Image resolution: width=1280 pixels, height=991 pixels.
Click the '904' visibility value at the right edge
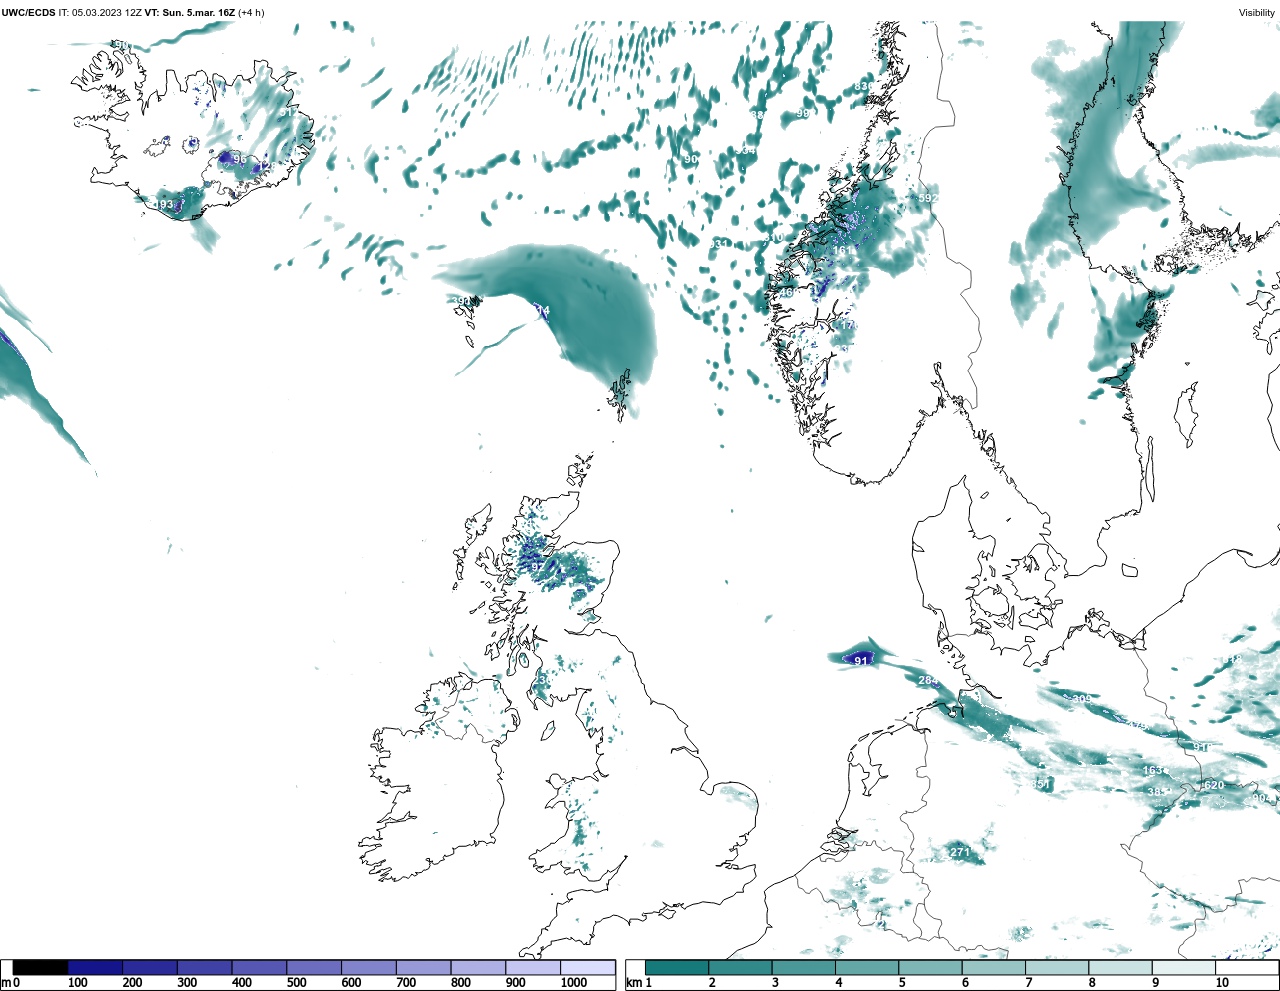(x=1262, y=798)
